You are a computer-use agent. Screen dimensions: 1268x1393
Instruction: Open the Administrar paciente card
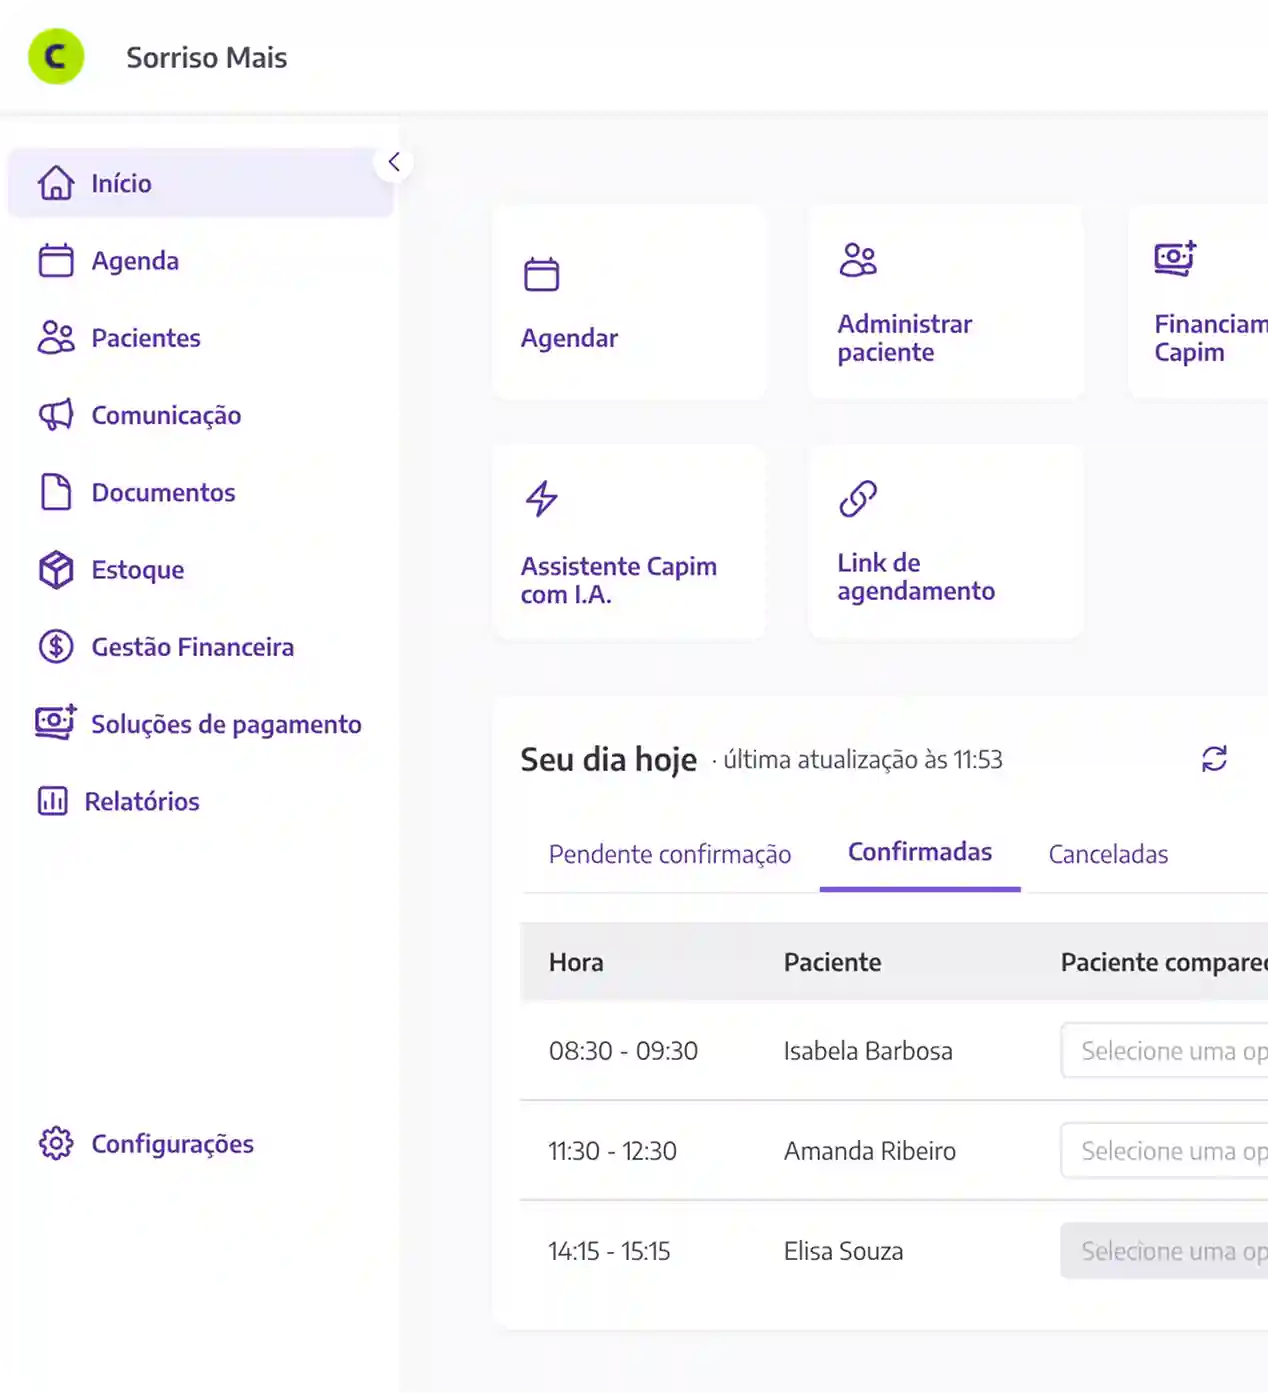(x=945, y=303)
